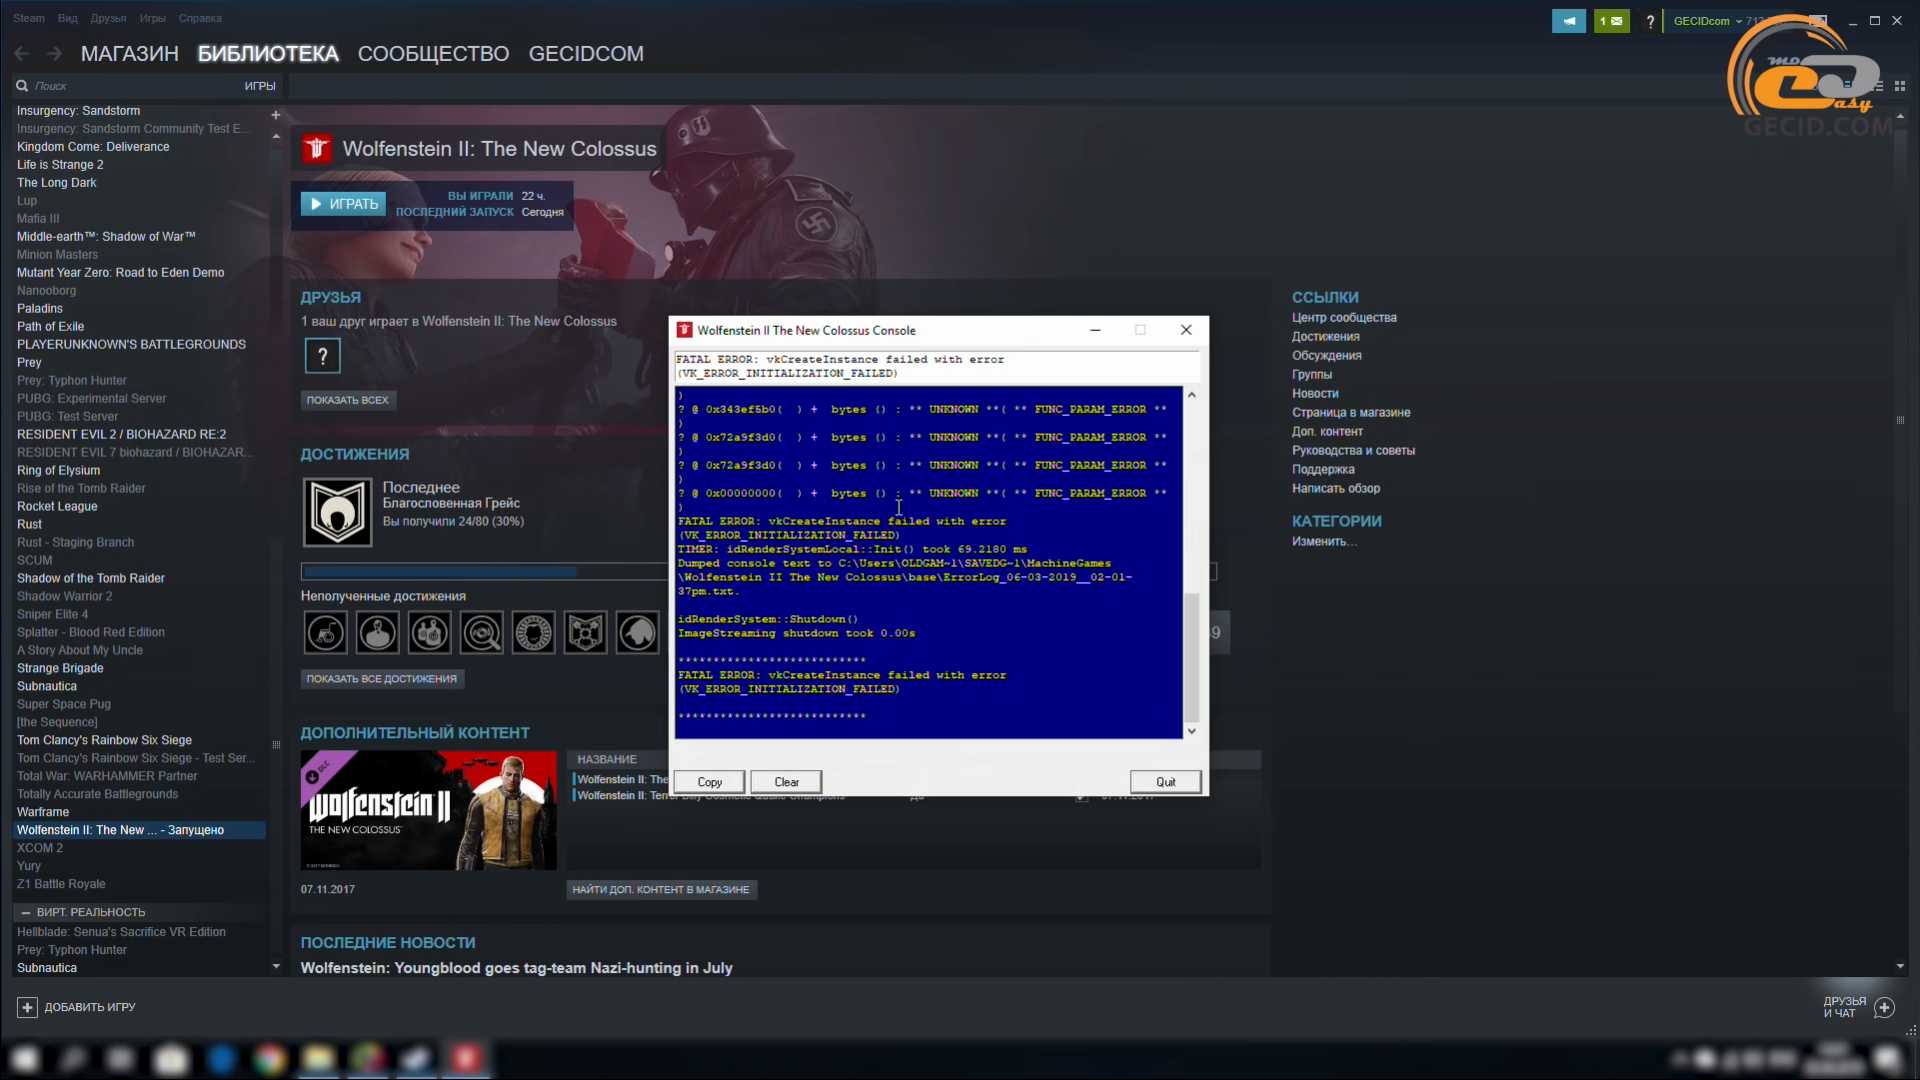Screen dimensions: 1920x1080
Task: Open the GECIDcom account dropdown
Action: (x=1707, y=21)
